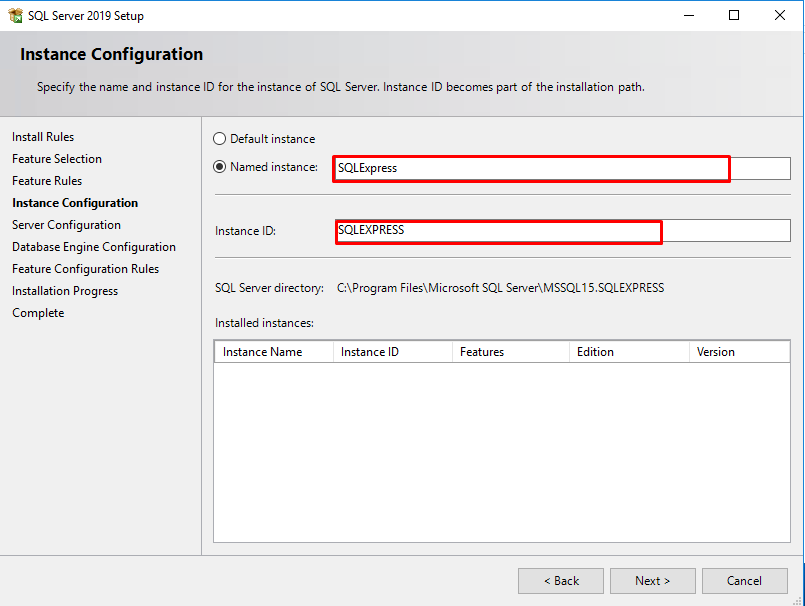
Task: Go to the next setup page
Action: click(x=653, y=581)
